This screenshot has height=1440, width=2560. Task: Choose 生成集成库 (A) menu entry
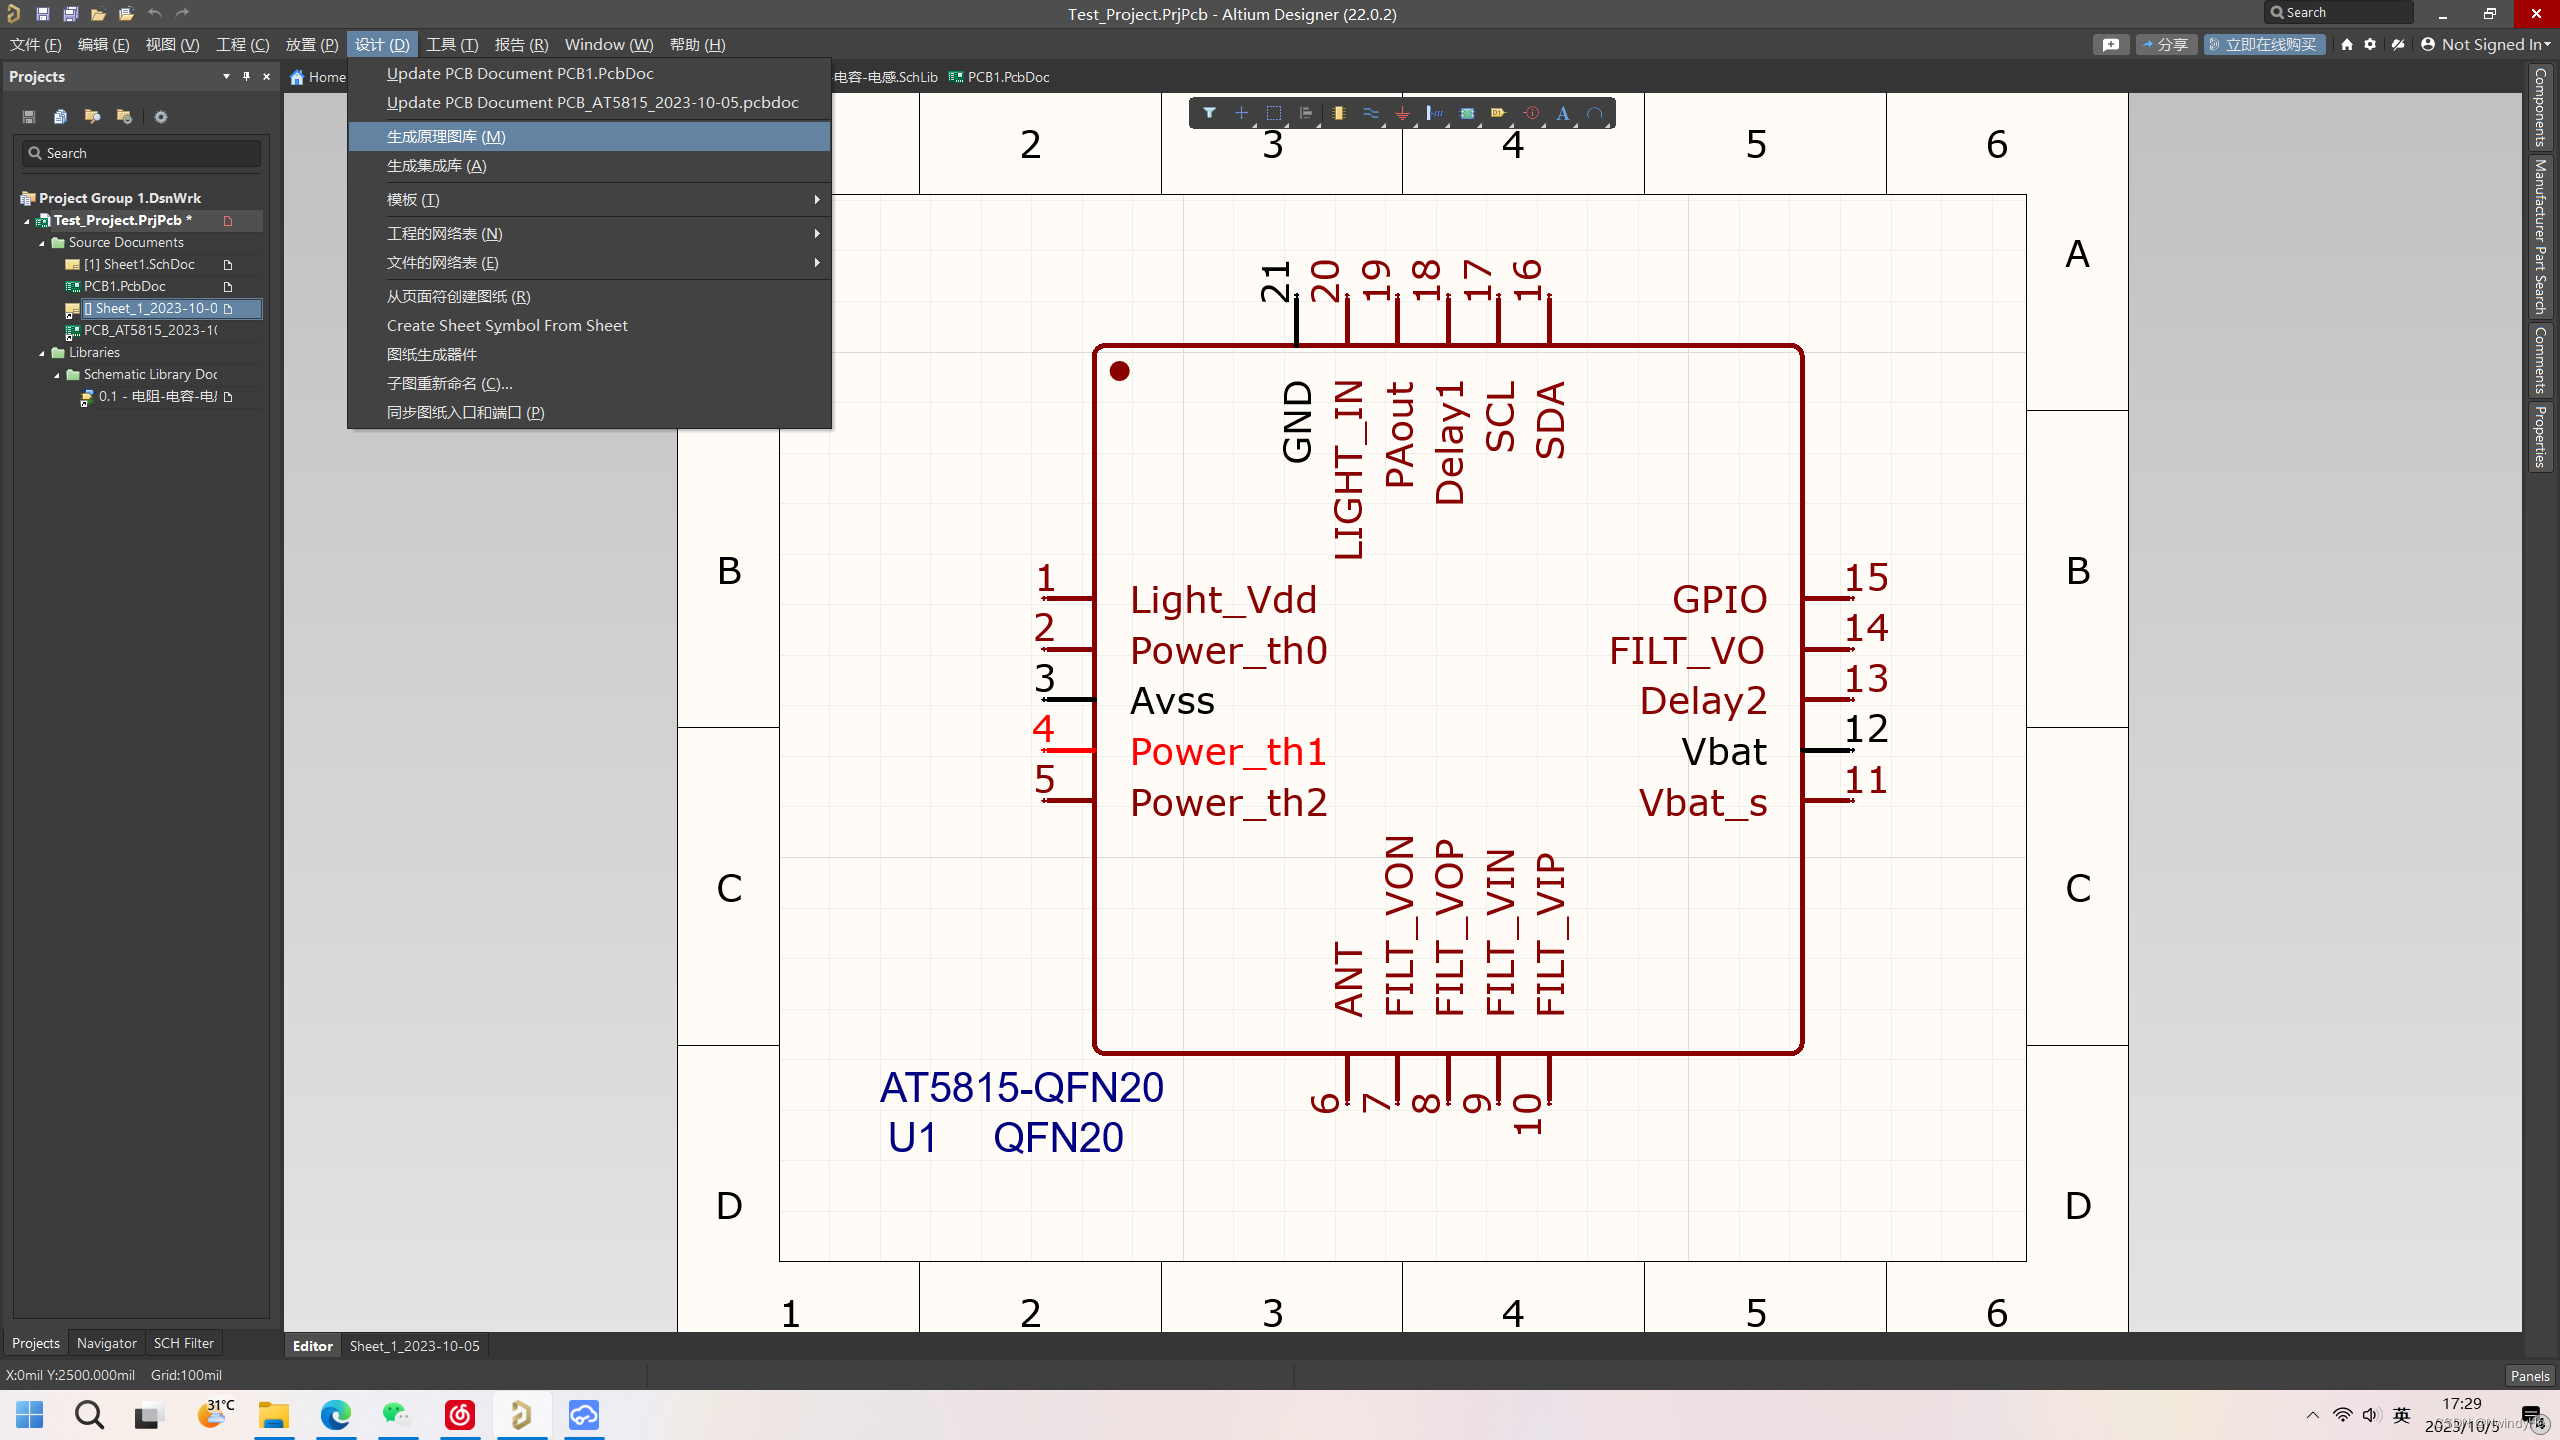click(437, 166)
